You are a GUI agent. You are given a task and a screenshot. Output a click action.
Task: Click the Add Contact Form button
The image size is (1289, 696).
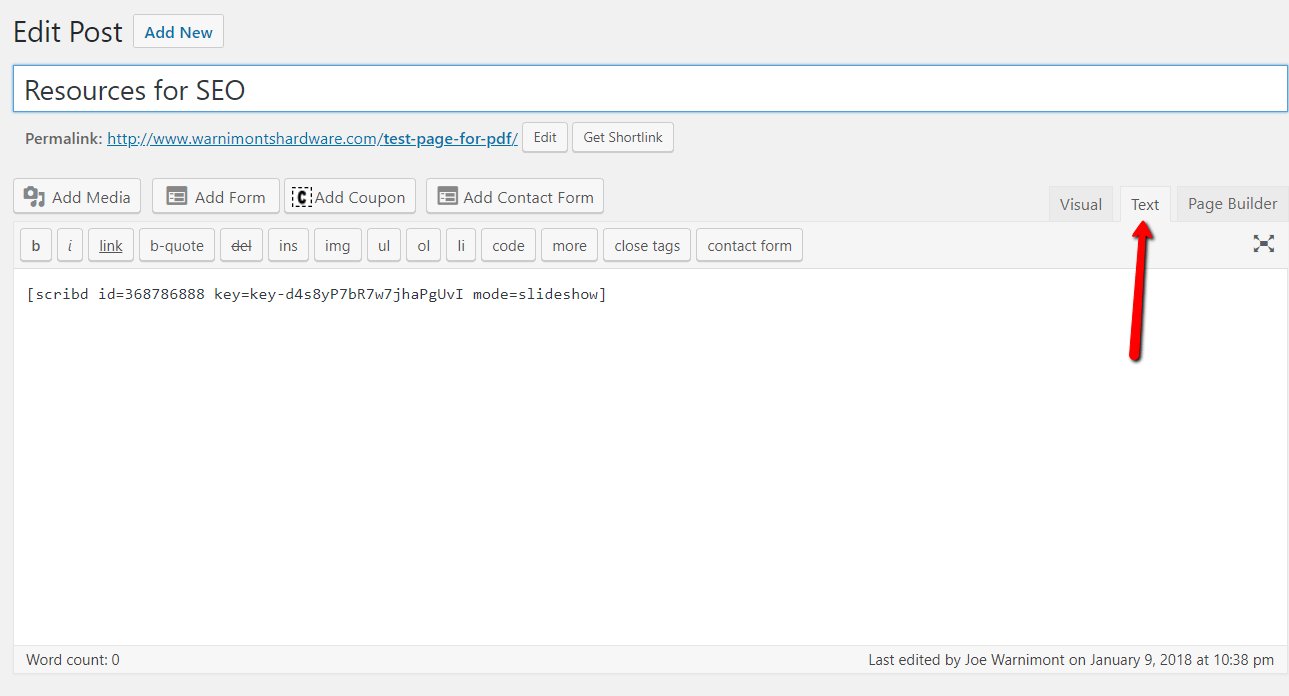[515, 197]
